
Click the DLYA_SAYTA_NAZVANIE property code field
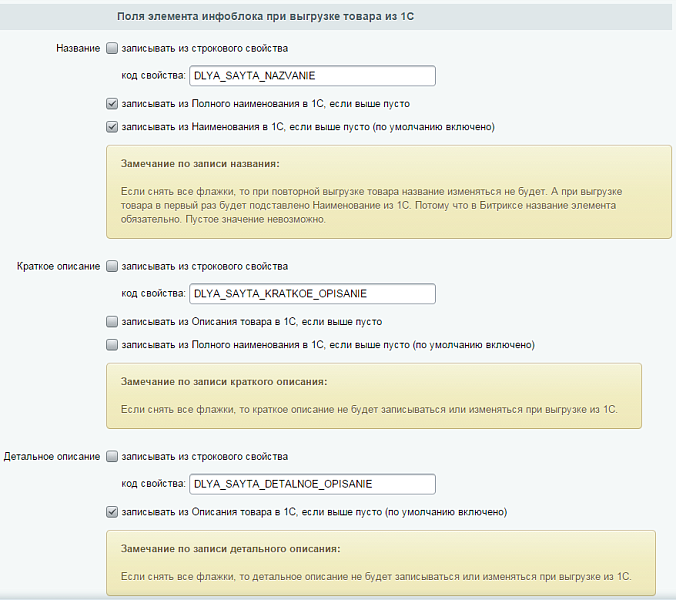pos(311,75)
